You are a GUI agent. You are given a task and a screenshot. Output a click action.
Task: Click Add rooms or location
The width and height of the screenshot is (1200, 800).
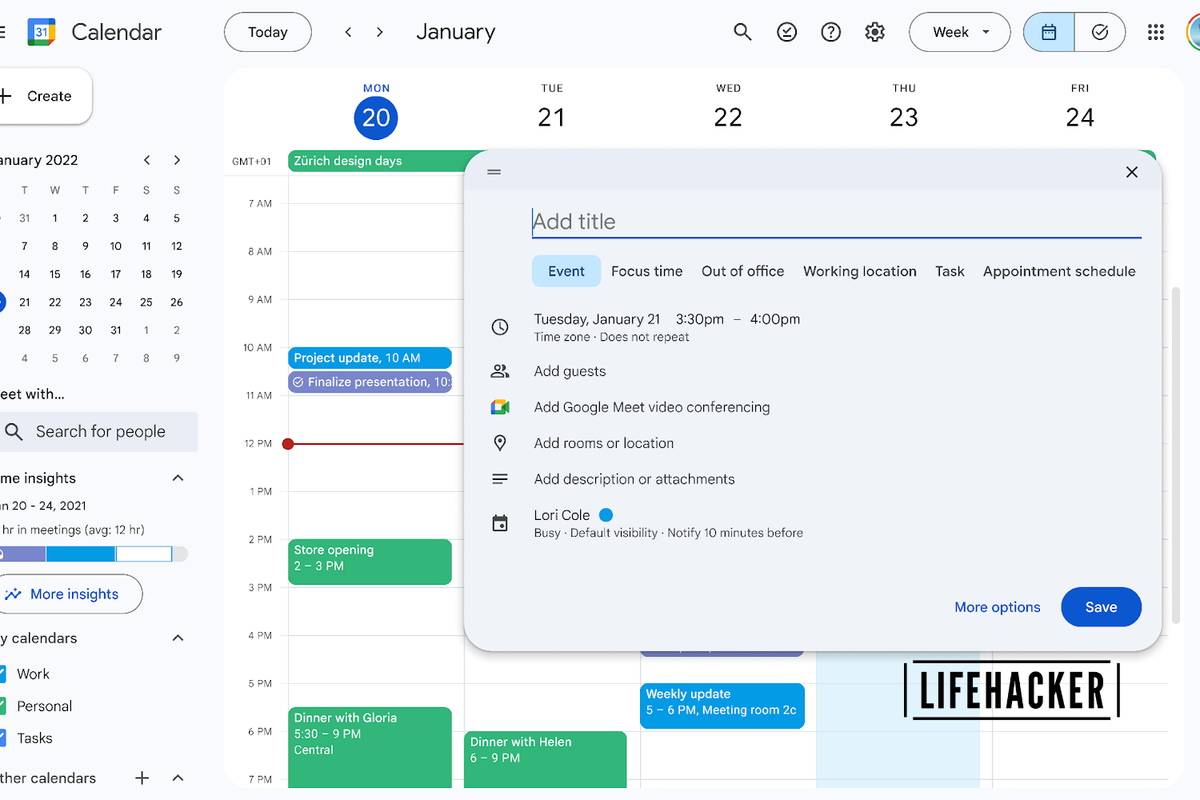[x=604, y=443]
